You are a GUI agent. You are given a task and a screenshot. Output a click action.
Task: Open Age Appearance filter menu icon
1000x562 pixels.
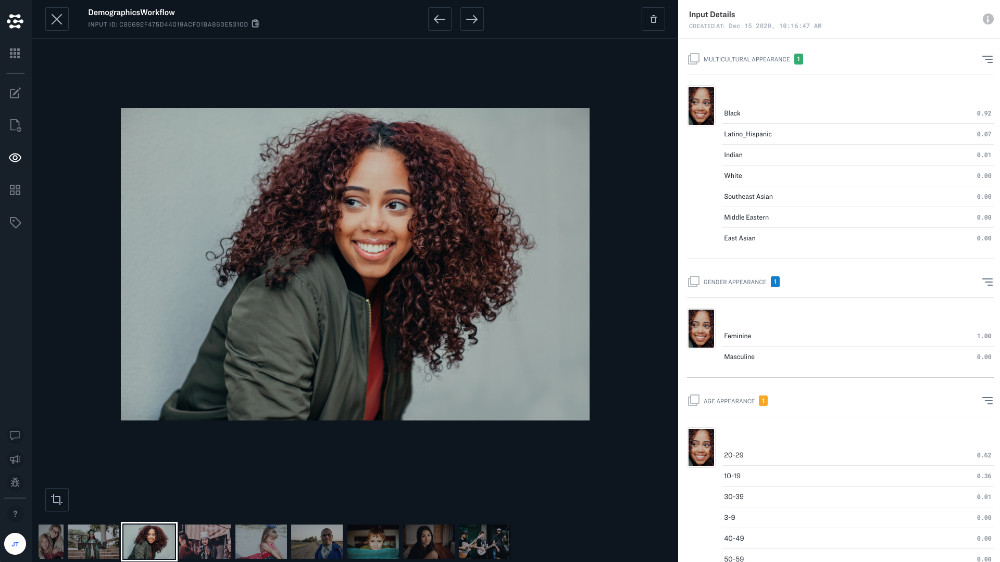coord(987,401)
